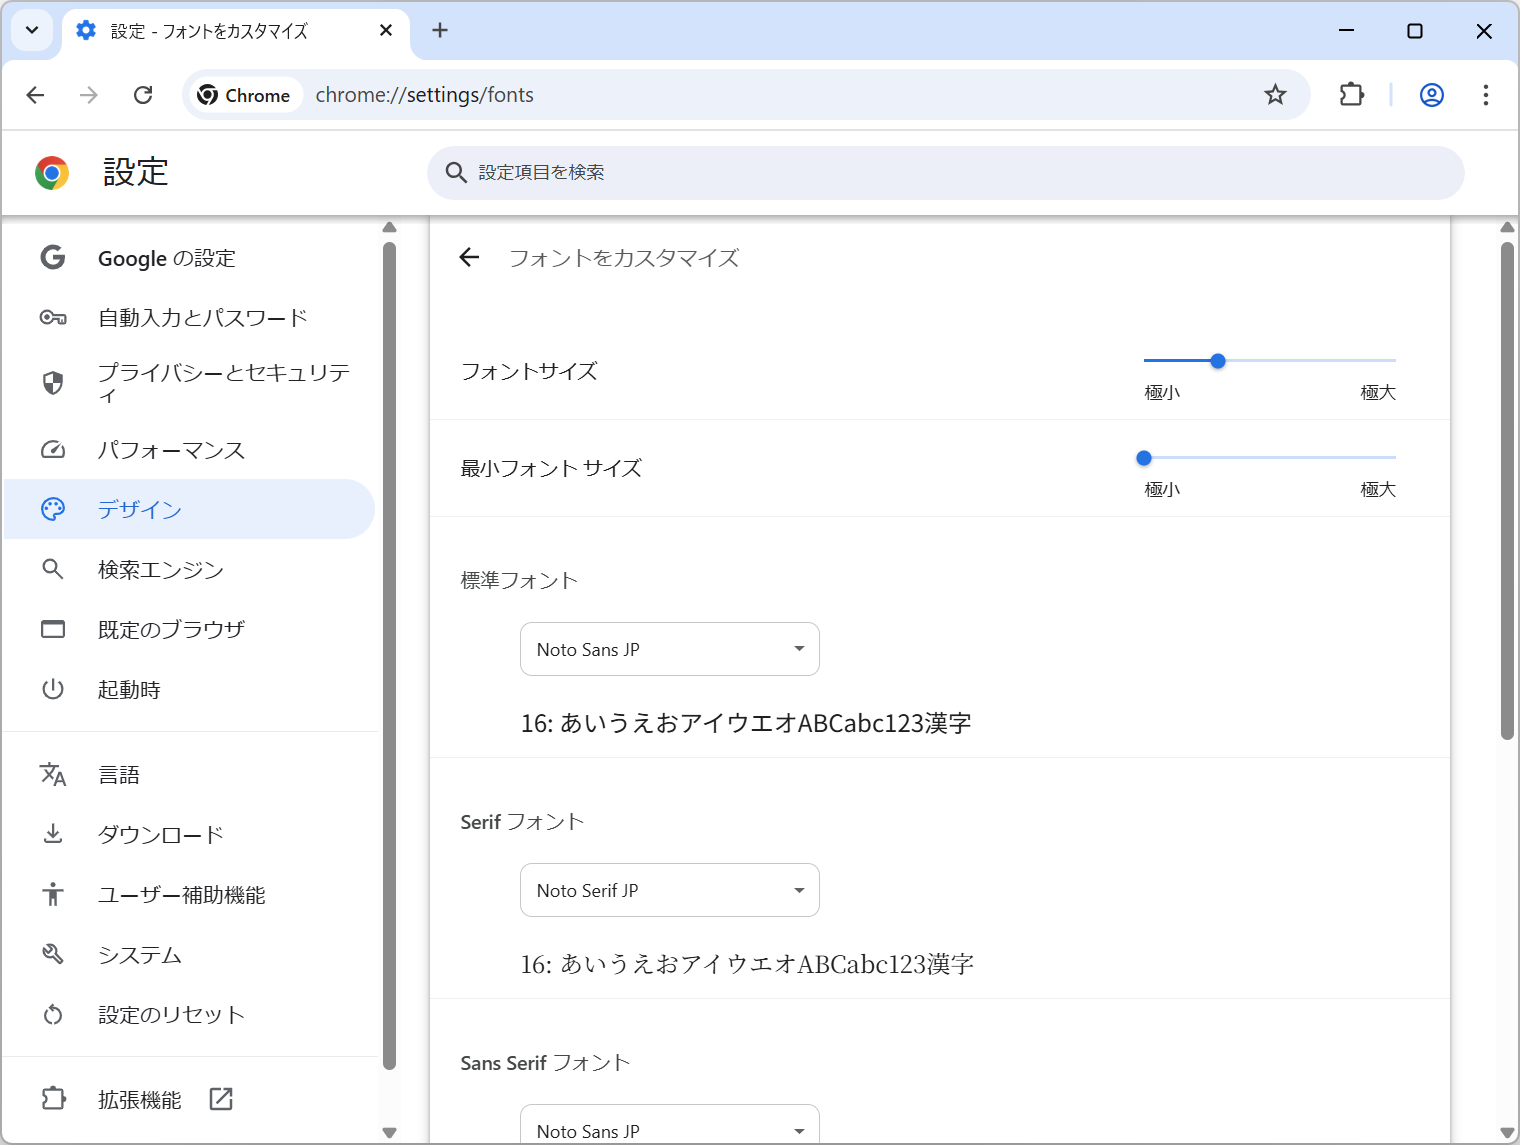
Task: Open ダウンロード settings via the download icon
Action: click(x=53, y=834)
